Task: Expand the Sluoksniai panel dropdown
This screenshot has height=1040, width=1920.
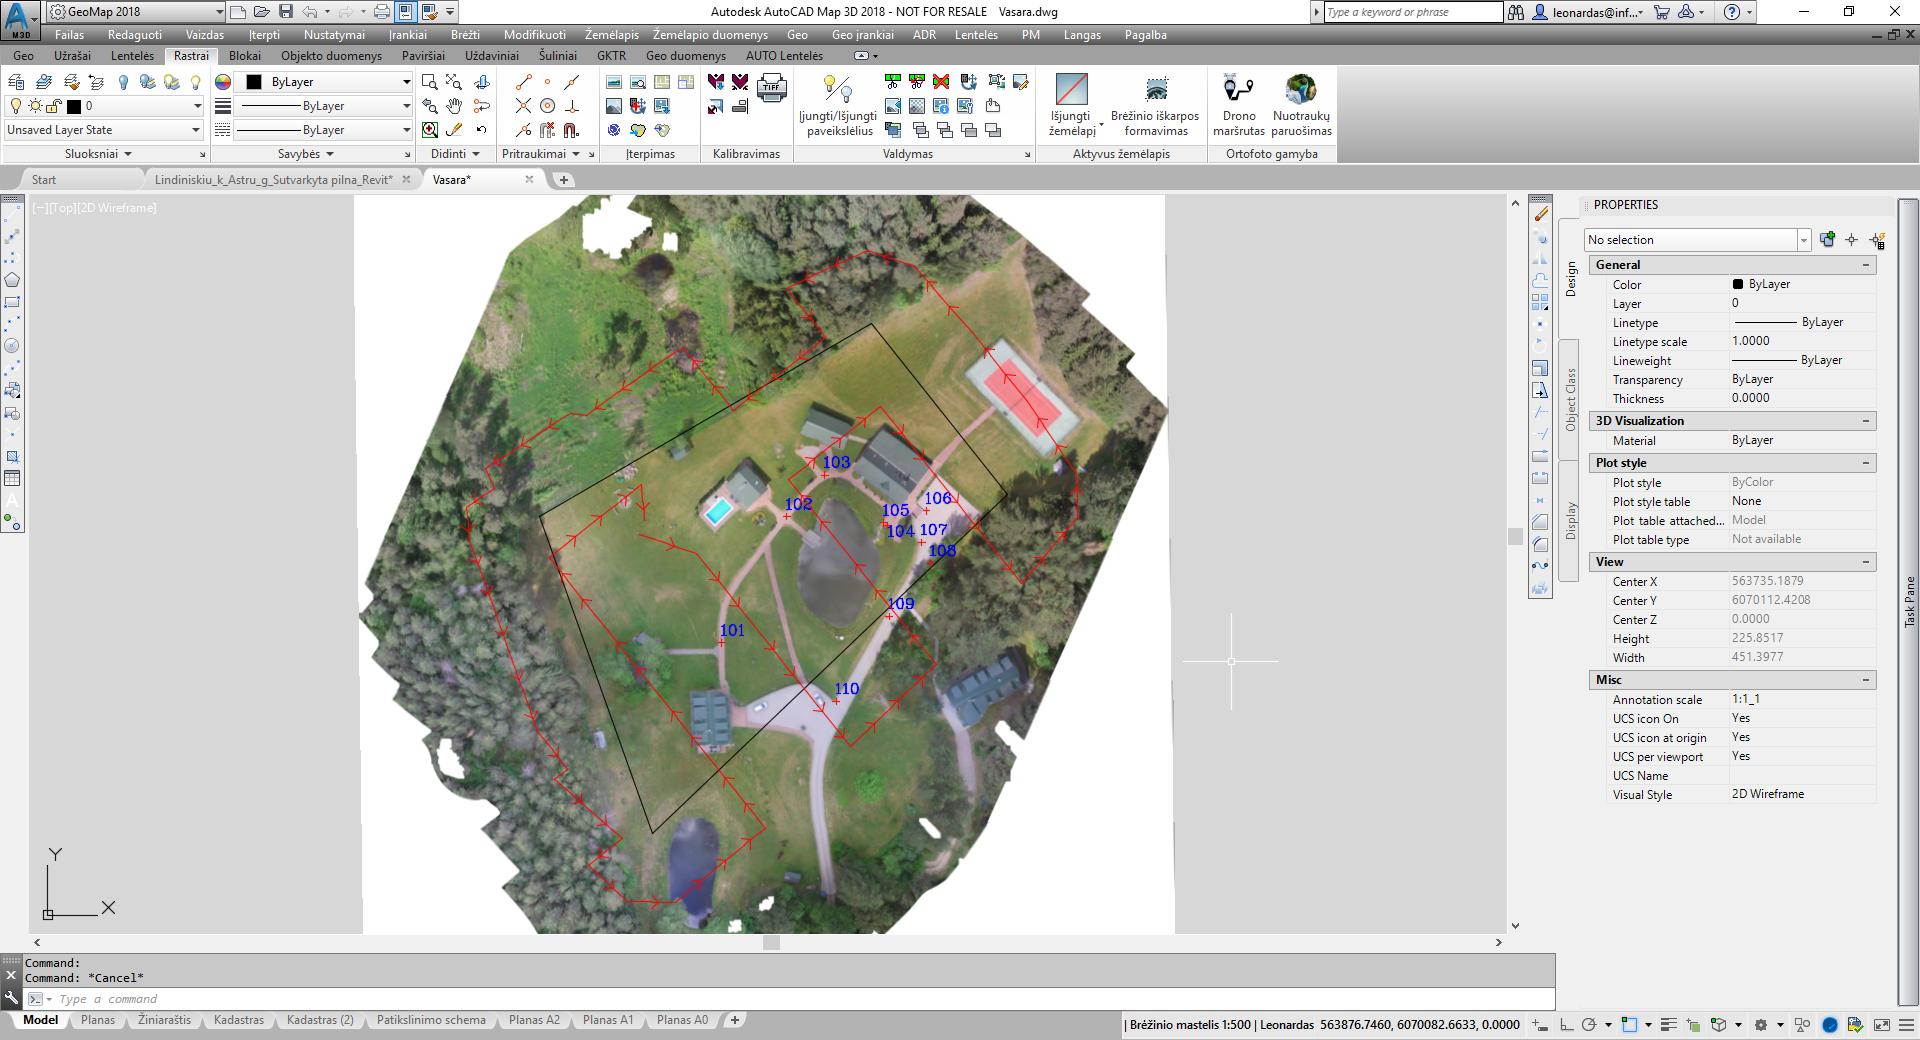Action: pyautogui.click(x=98, y=154)
